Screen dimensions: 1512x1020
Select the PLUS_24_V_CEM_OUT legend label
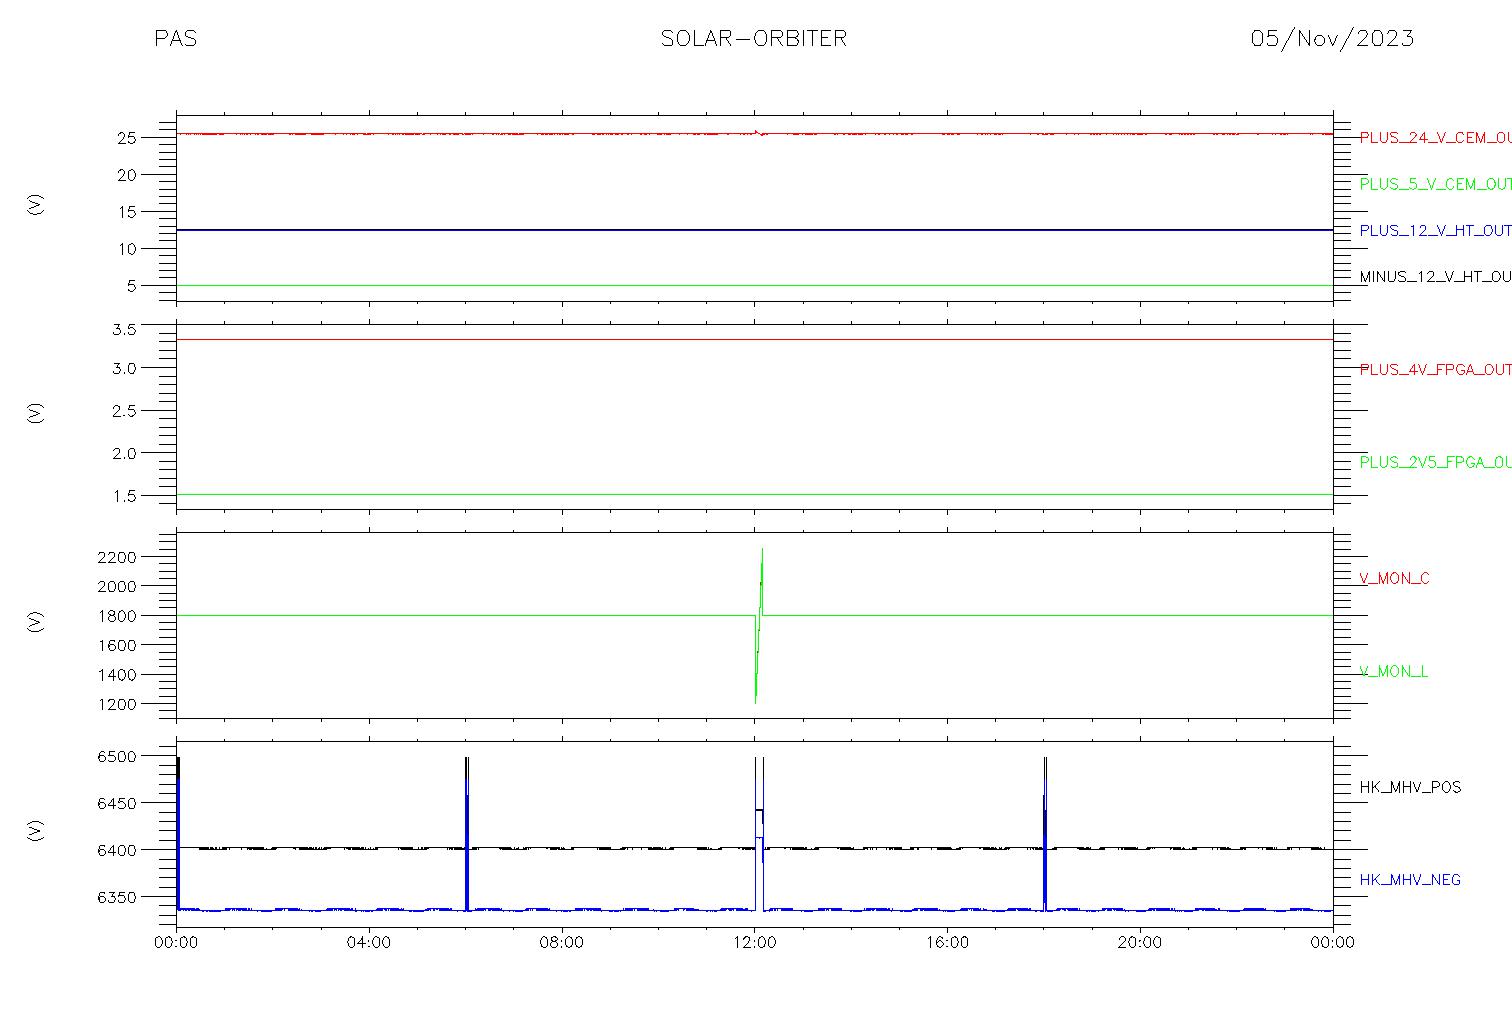[1435, 138]
